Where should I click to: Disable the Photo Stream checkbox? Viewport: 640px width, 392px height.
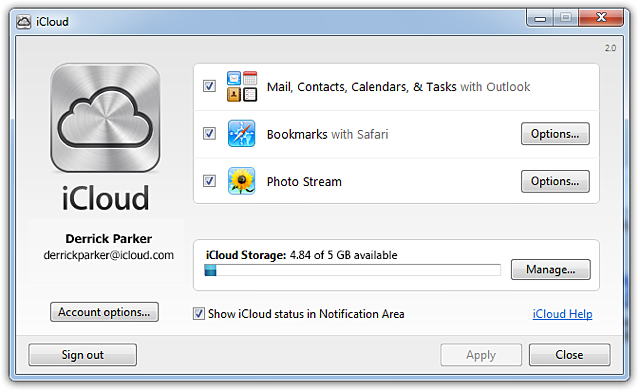(x=209, y=181)
